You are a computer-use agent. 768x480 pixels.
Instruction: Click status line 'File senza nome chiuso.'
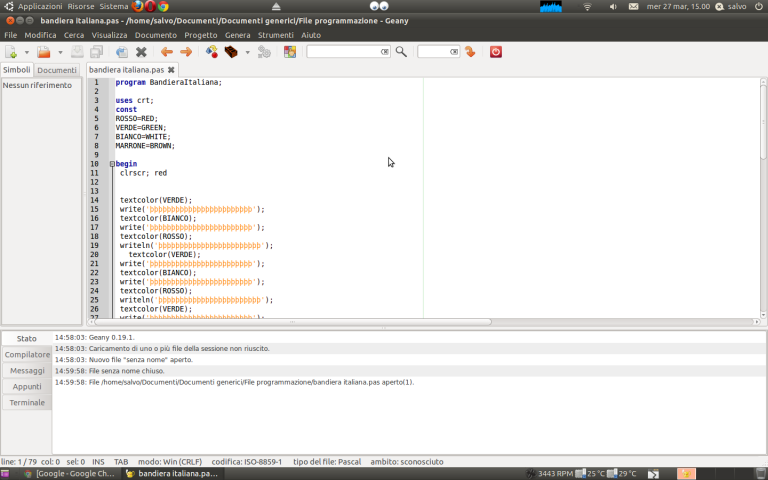126,371
